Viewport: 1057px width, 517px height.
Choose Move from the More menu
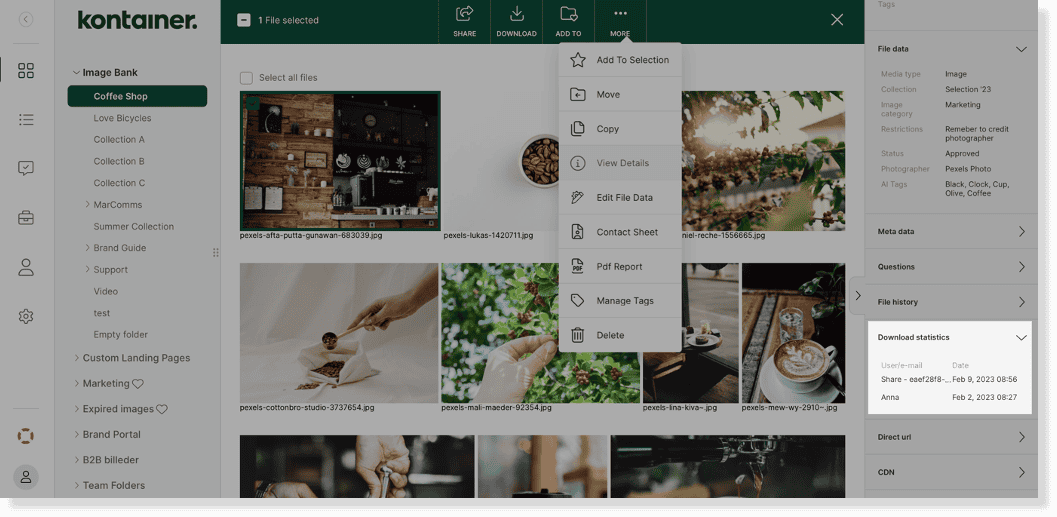[x=620, y=94]
